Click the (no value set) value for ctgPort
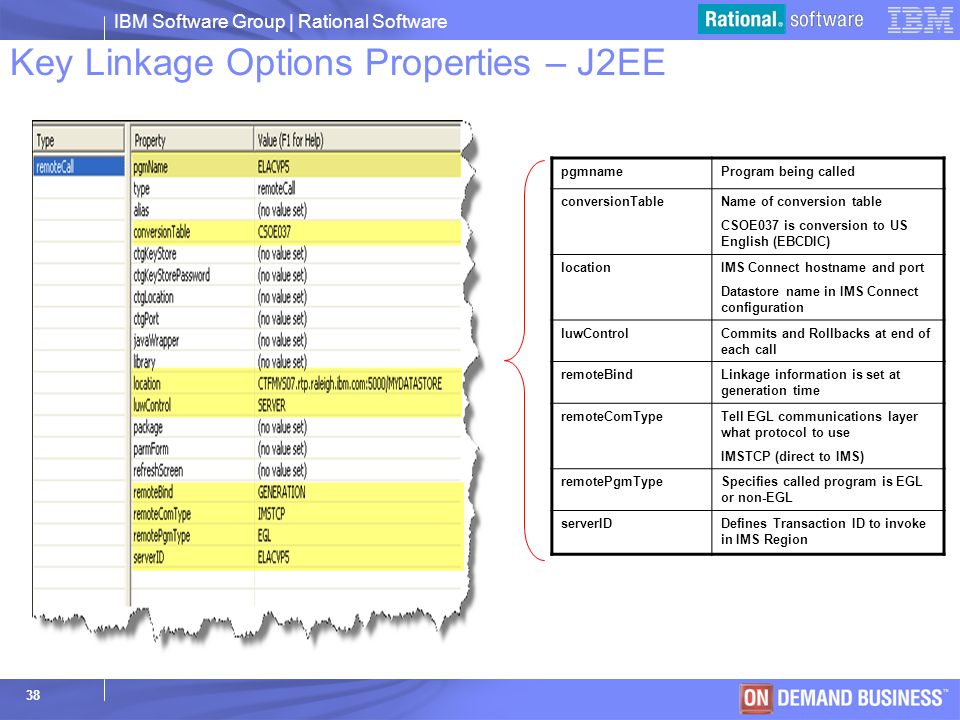Screen dimensions: 960x720 [282, 318]
